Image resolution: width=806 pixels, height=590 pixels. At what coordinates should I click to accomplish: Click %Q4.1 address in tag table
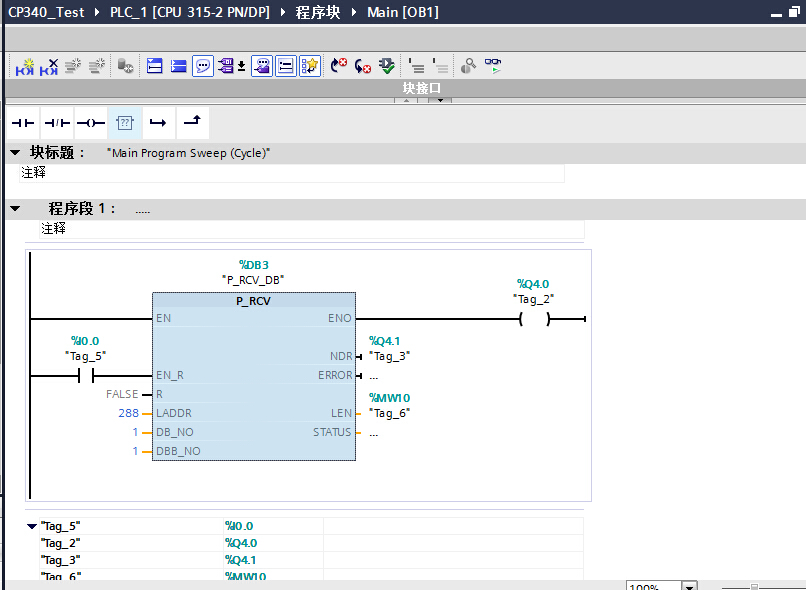click(x=241, y=560)
